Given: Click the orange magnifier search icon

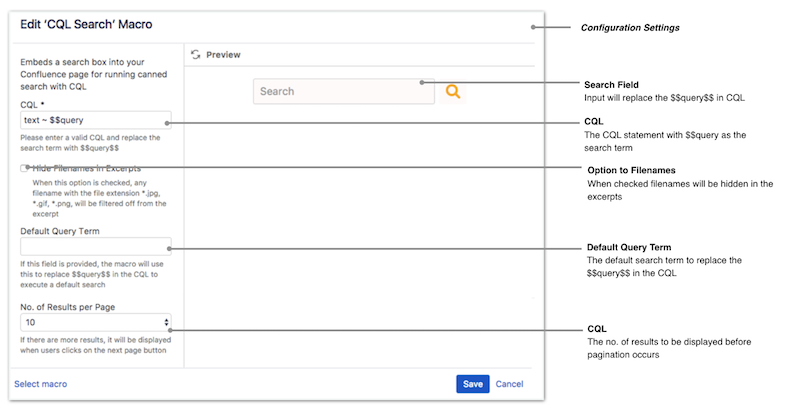Looking at the screenshot, I should tap(452, 91).
